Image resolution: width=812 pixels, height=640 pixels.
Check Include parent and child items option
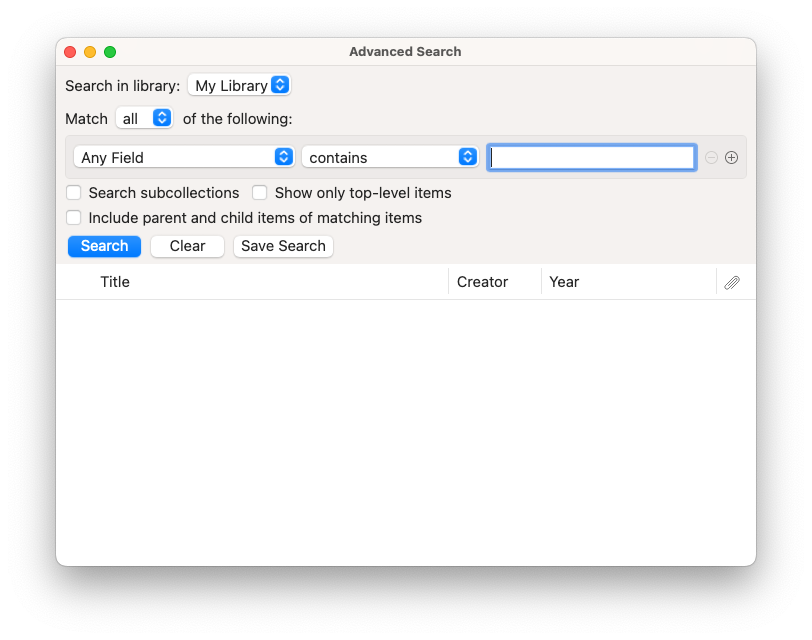tap(74, 218)
